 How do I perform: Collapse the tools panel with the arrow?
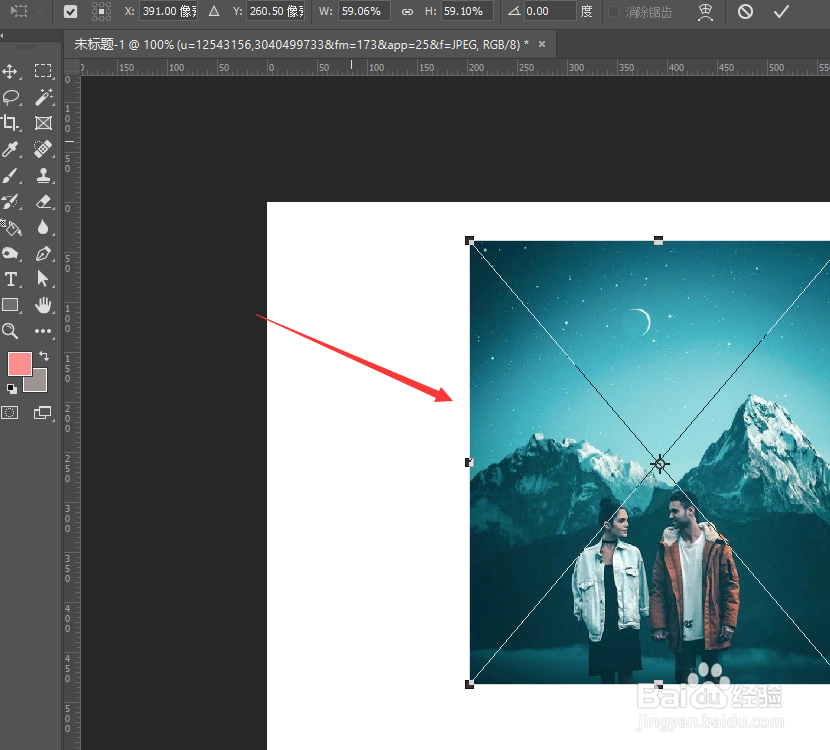2,35
